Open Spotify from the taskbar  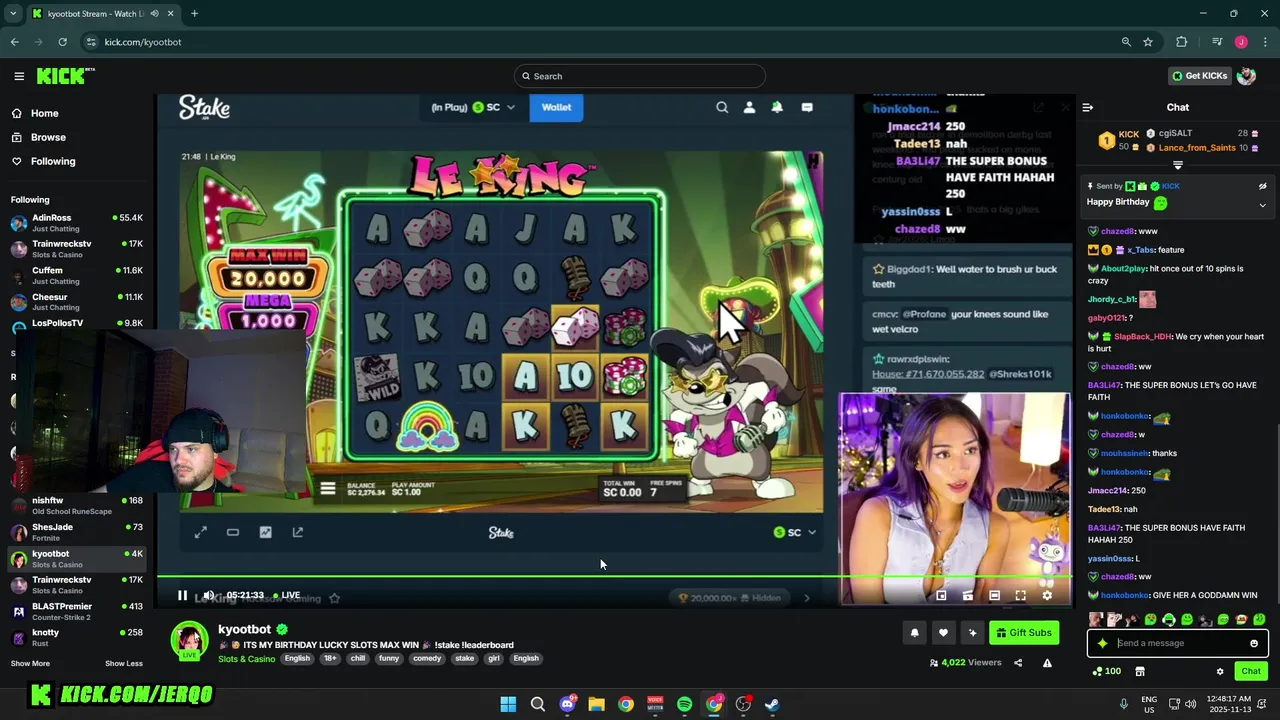(684, 704)
